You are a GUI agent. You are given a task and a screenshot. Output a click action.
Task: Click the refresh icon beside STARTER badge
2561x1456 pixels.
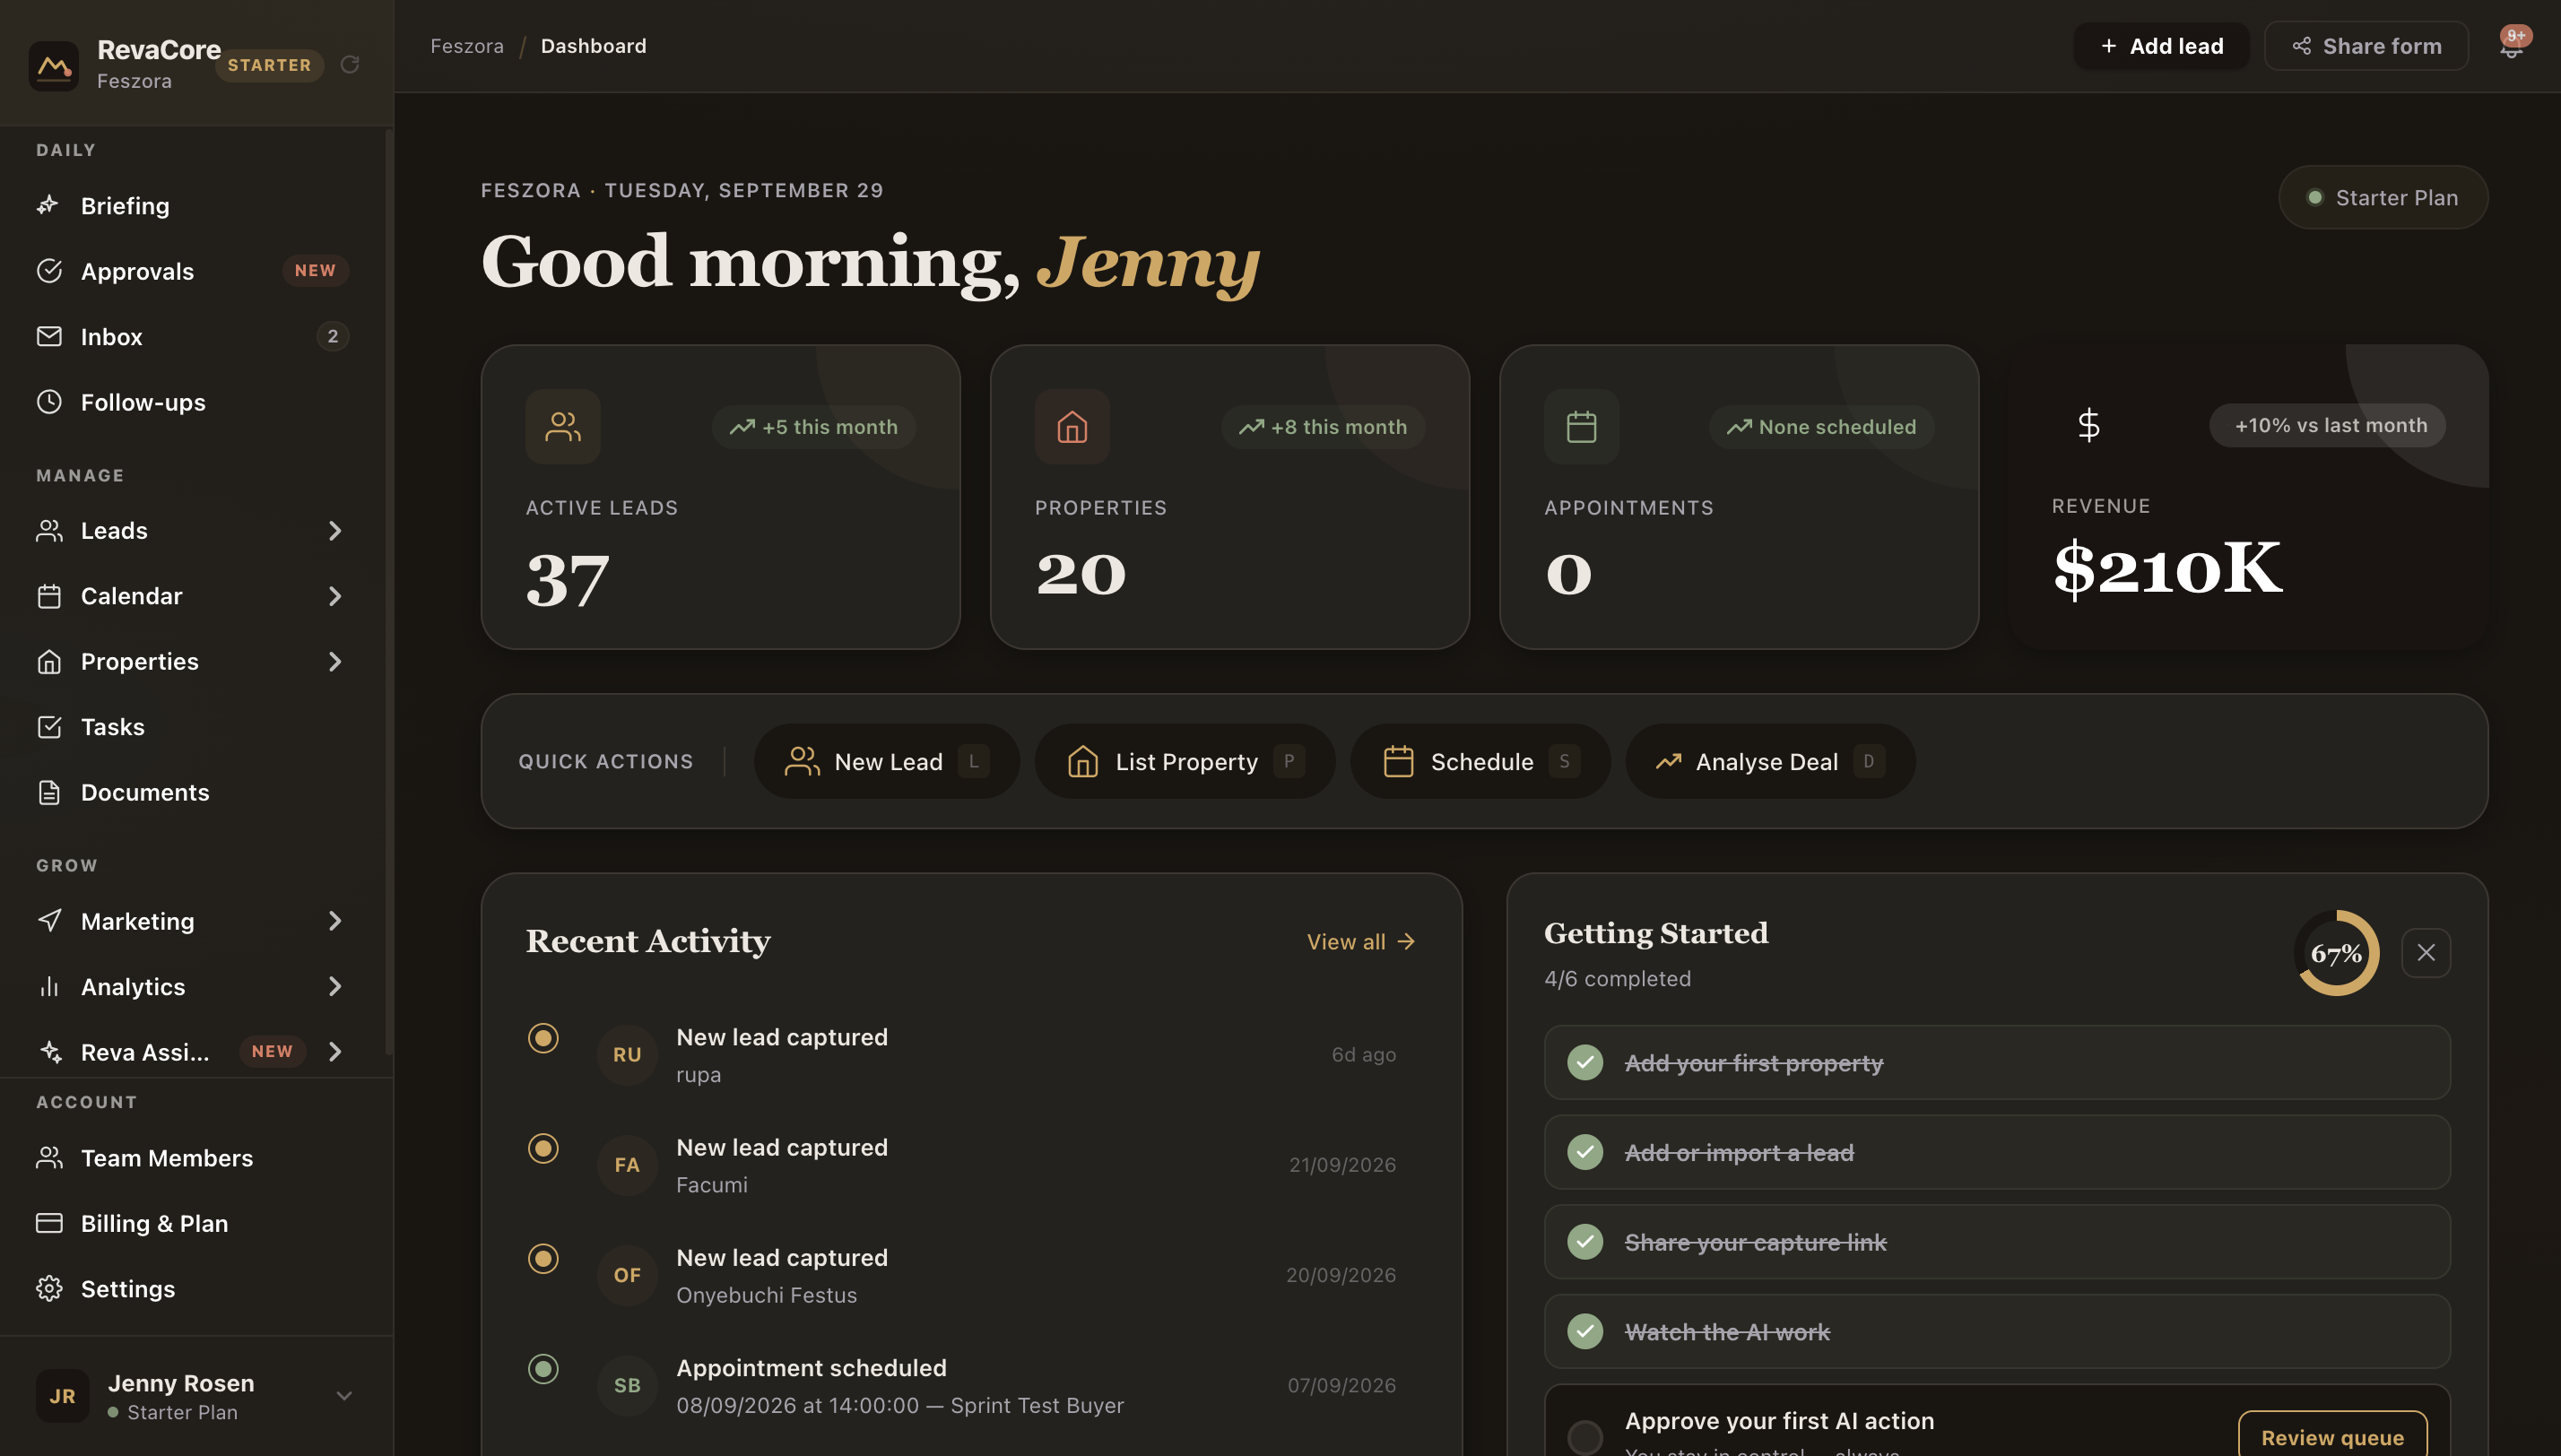350,65
